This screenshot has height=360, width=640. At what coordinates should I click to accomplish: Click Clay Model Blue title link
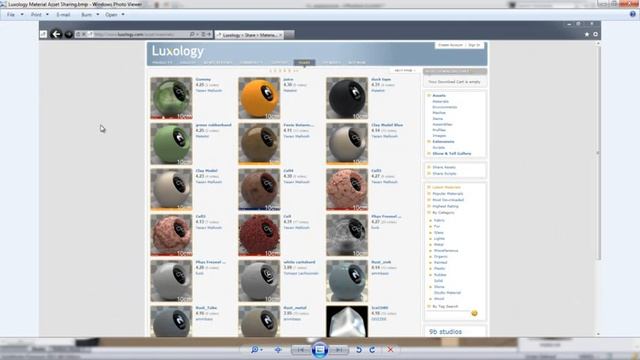387,125
